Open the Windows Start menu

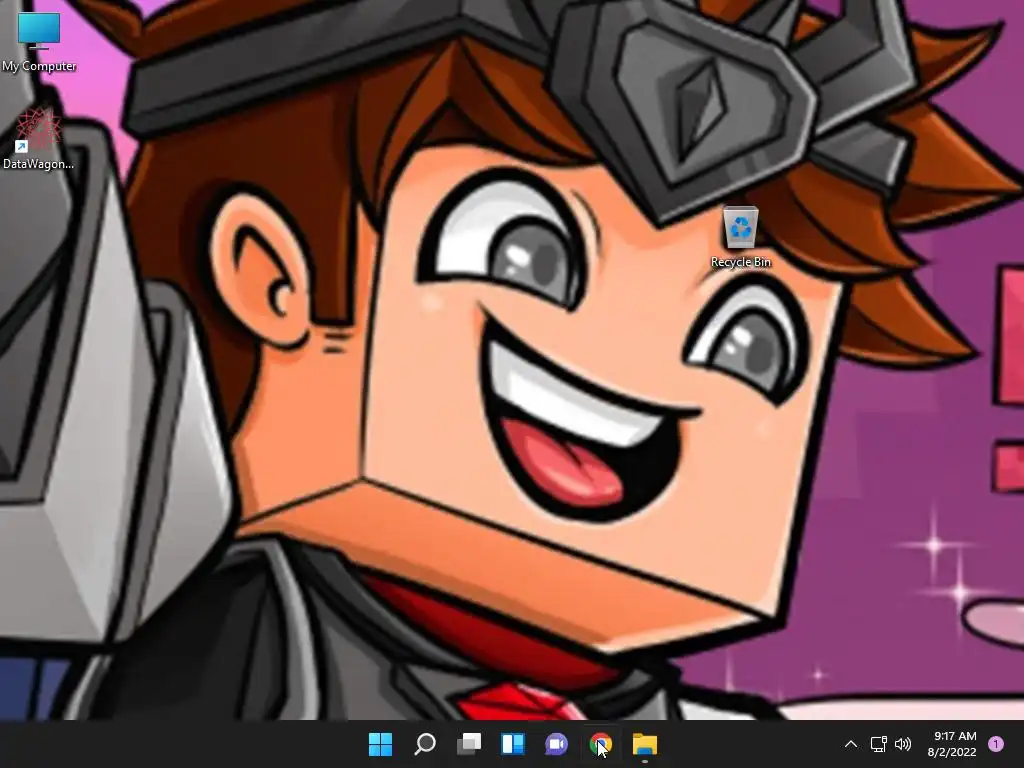[381, 744]
